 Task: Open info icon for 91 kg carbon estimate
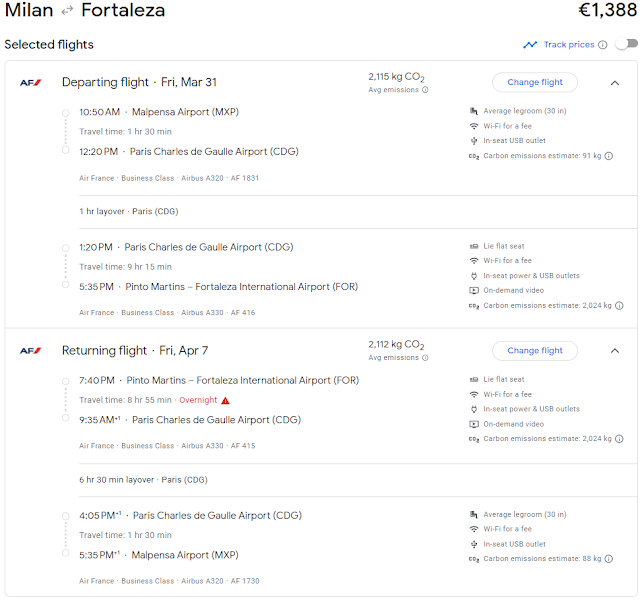pyautogui.click(x=609, y=156)
